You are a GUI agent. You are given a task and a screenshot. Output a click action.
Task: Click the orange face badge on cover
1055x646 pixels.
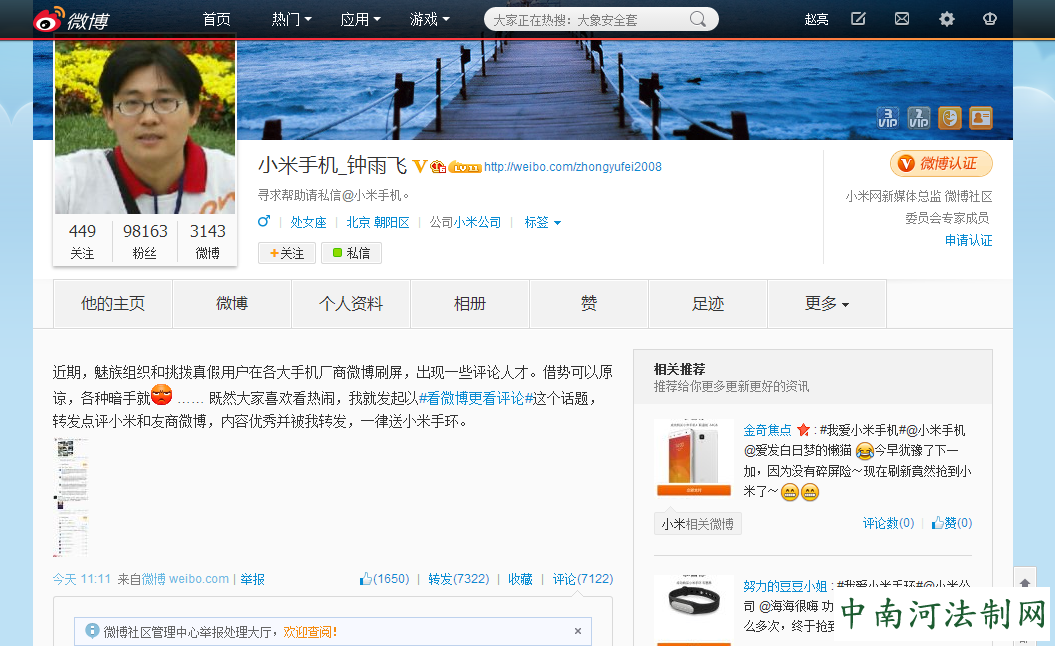(x=950, y=118)
